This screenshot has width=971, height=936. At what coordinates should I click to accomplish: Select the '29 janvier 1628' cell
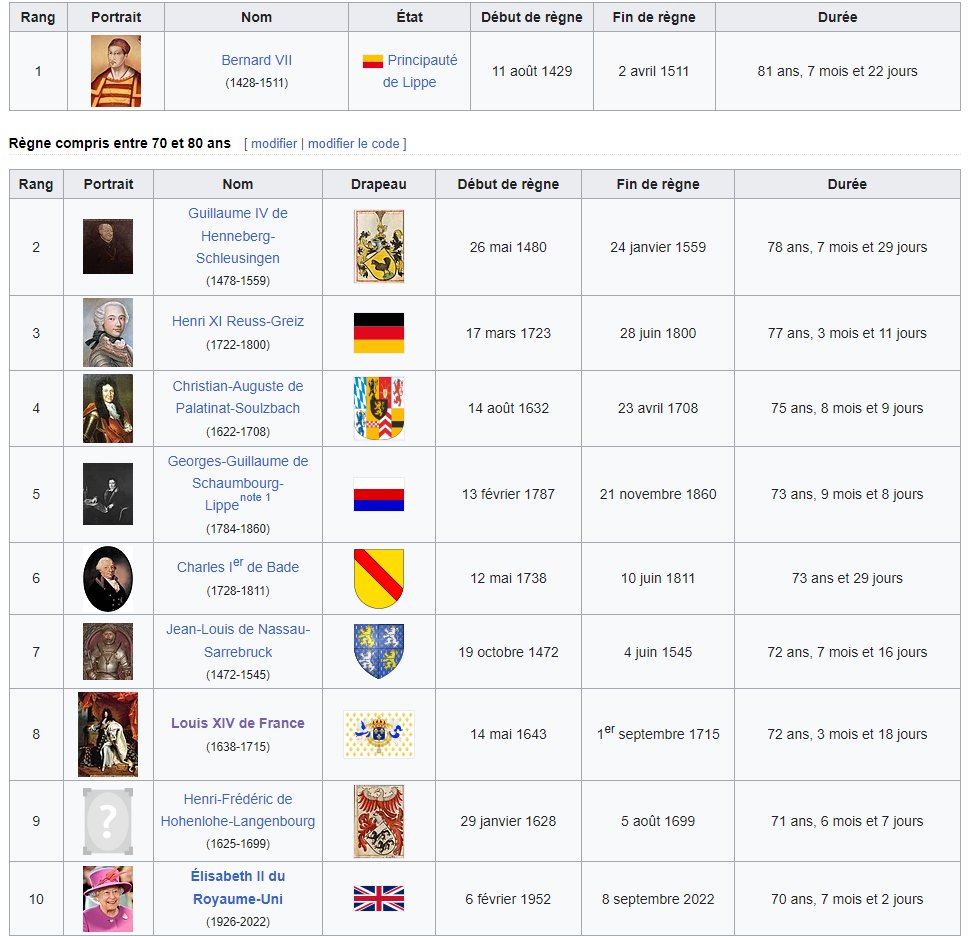[508, 821]
